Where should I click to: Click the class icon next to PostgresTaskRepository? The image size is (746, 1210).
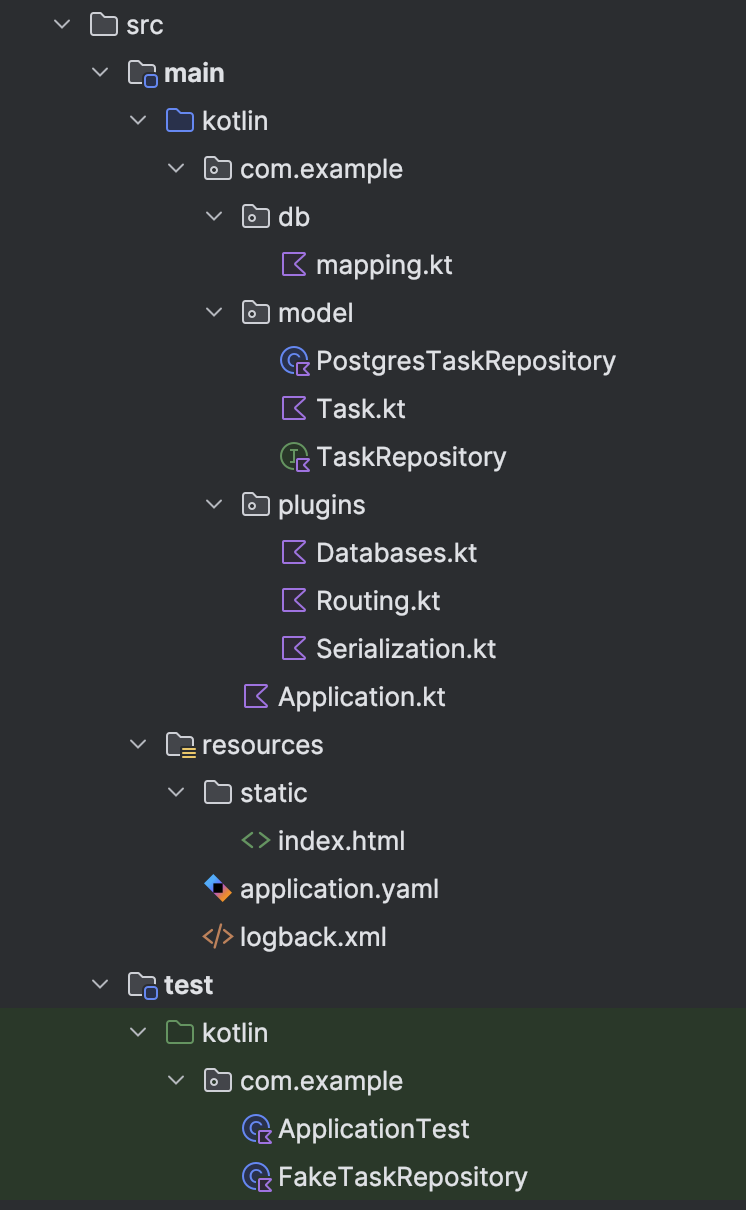pos(293,361)
